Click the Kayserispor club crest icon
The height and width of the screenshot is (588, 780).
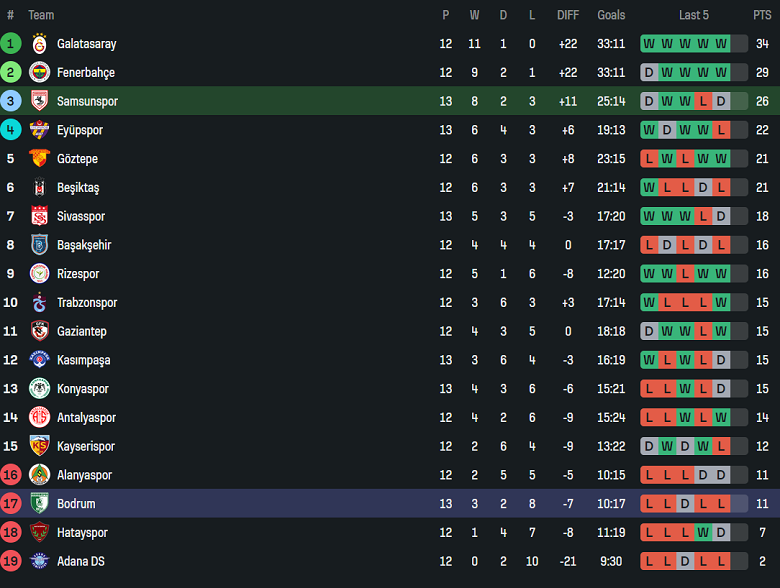[40, 446]
